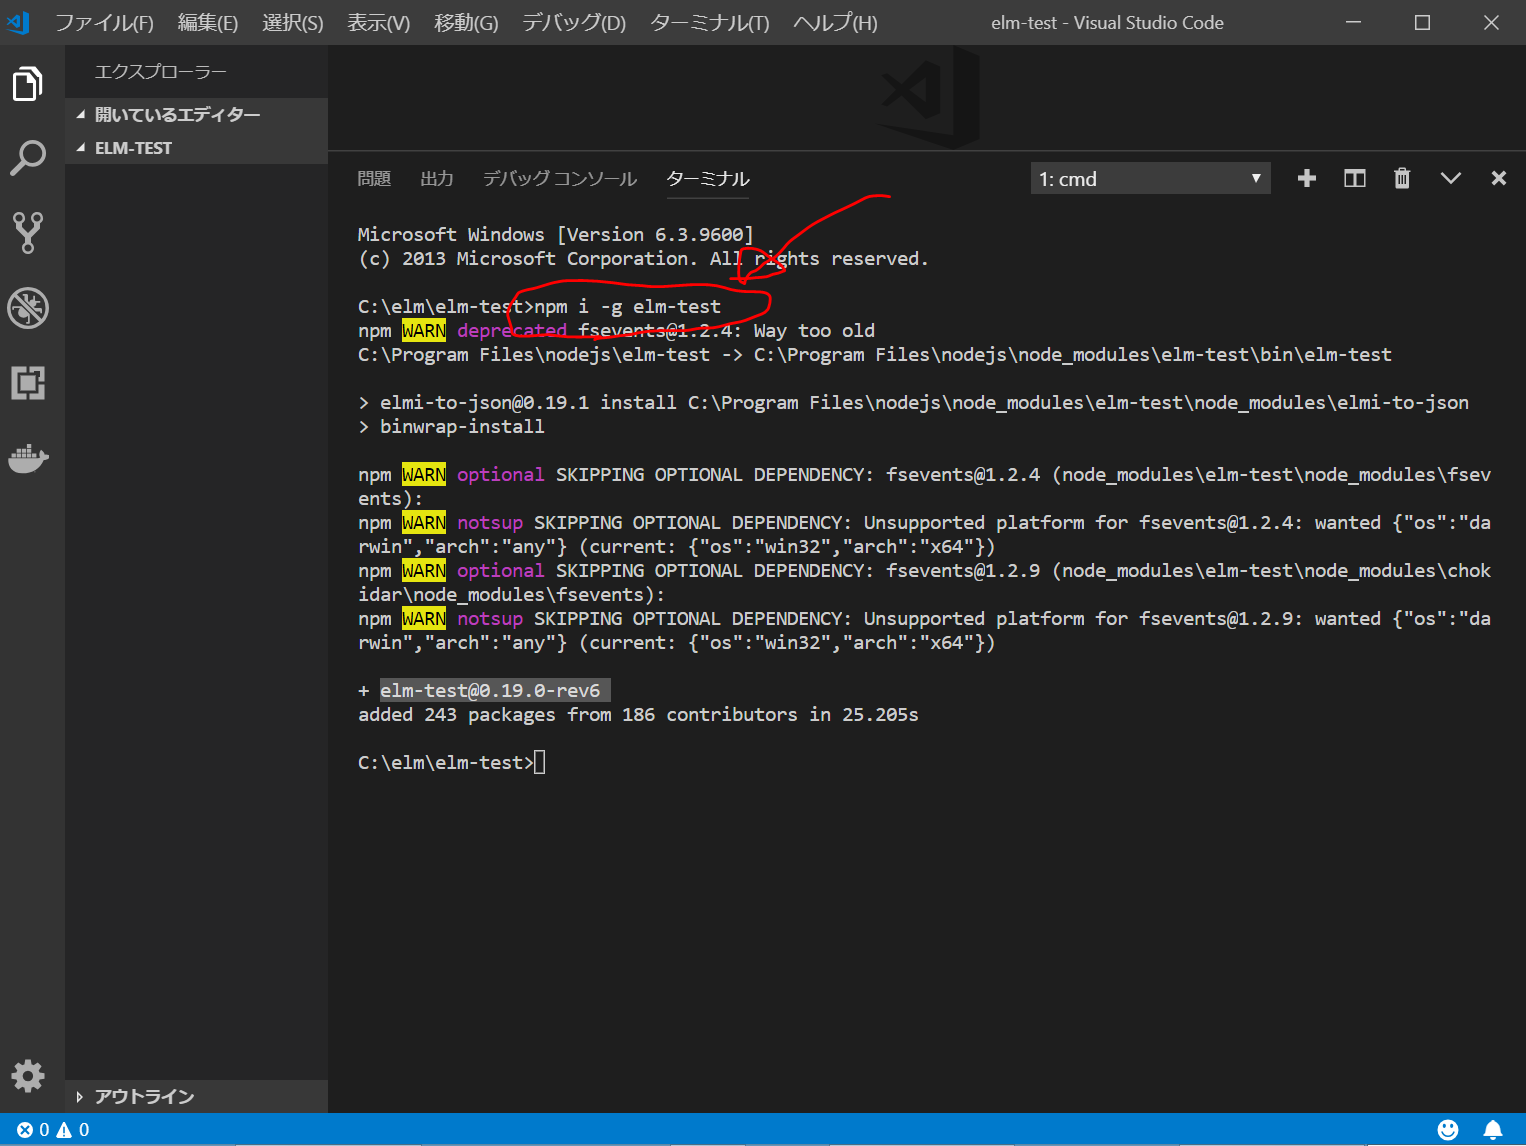Collapse the 開いているエディター section

click(196, 114)
